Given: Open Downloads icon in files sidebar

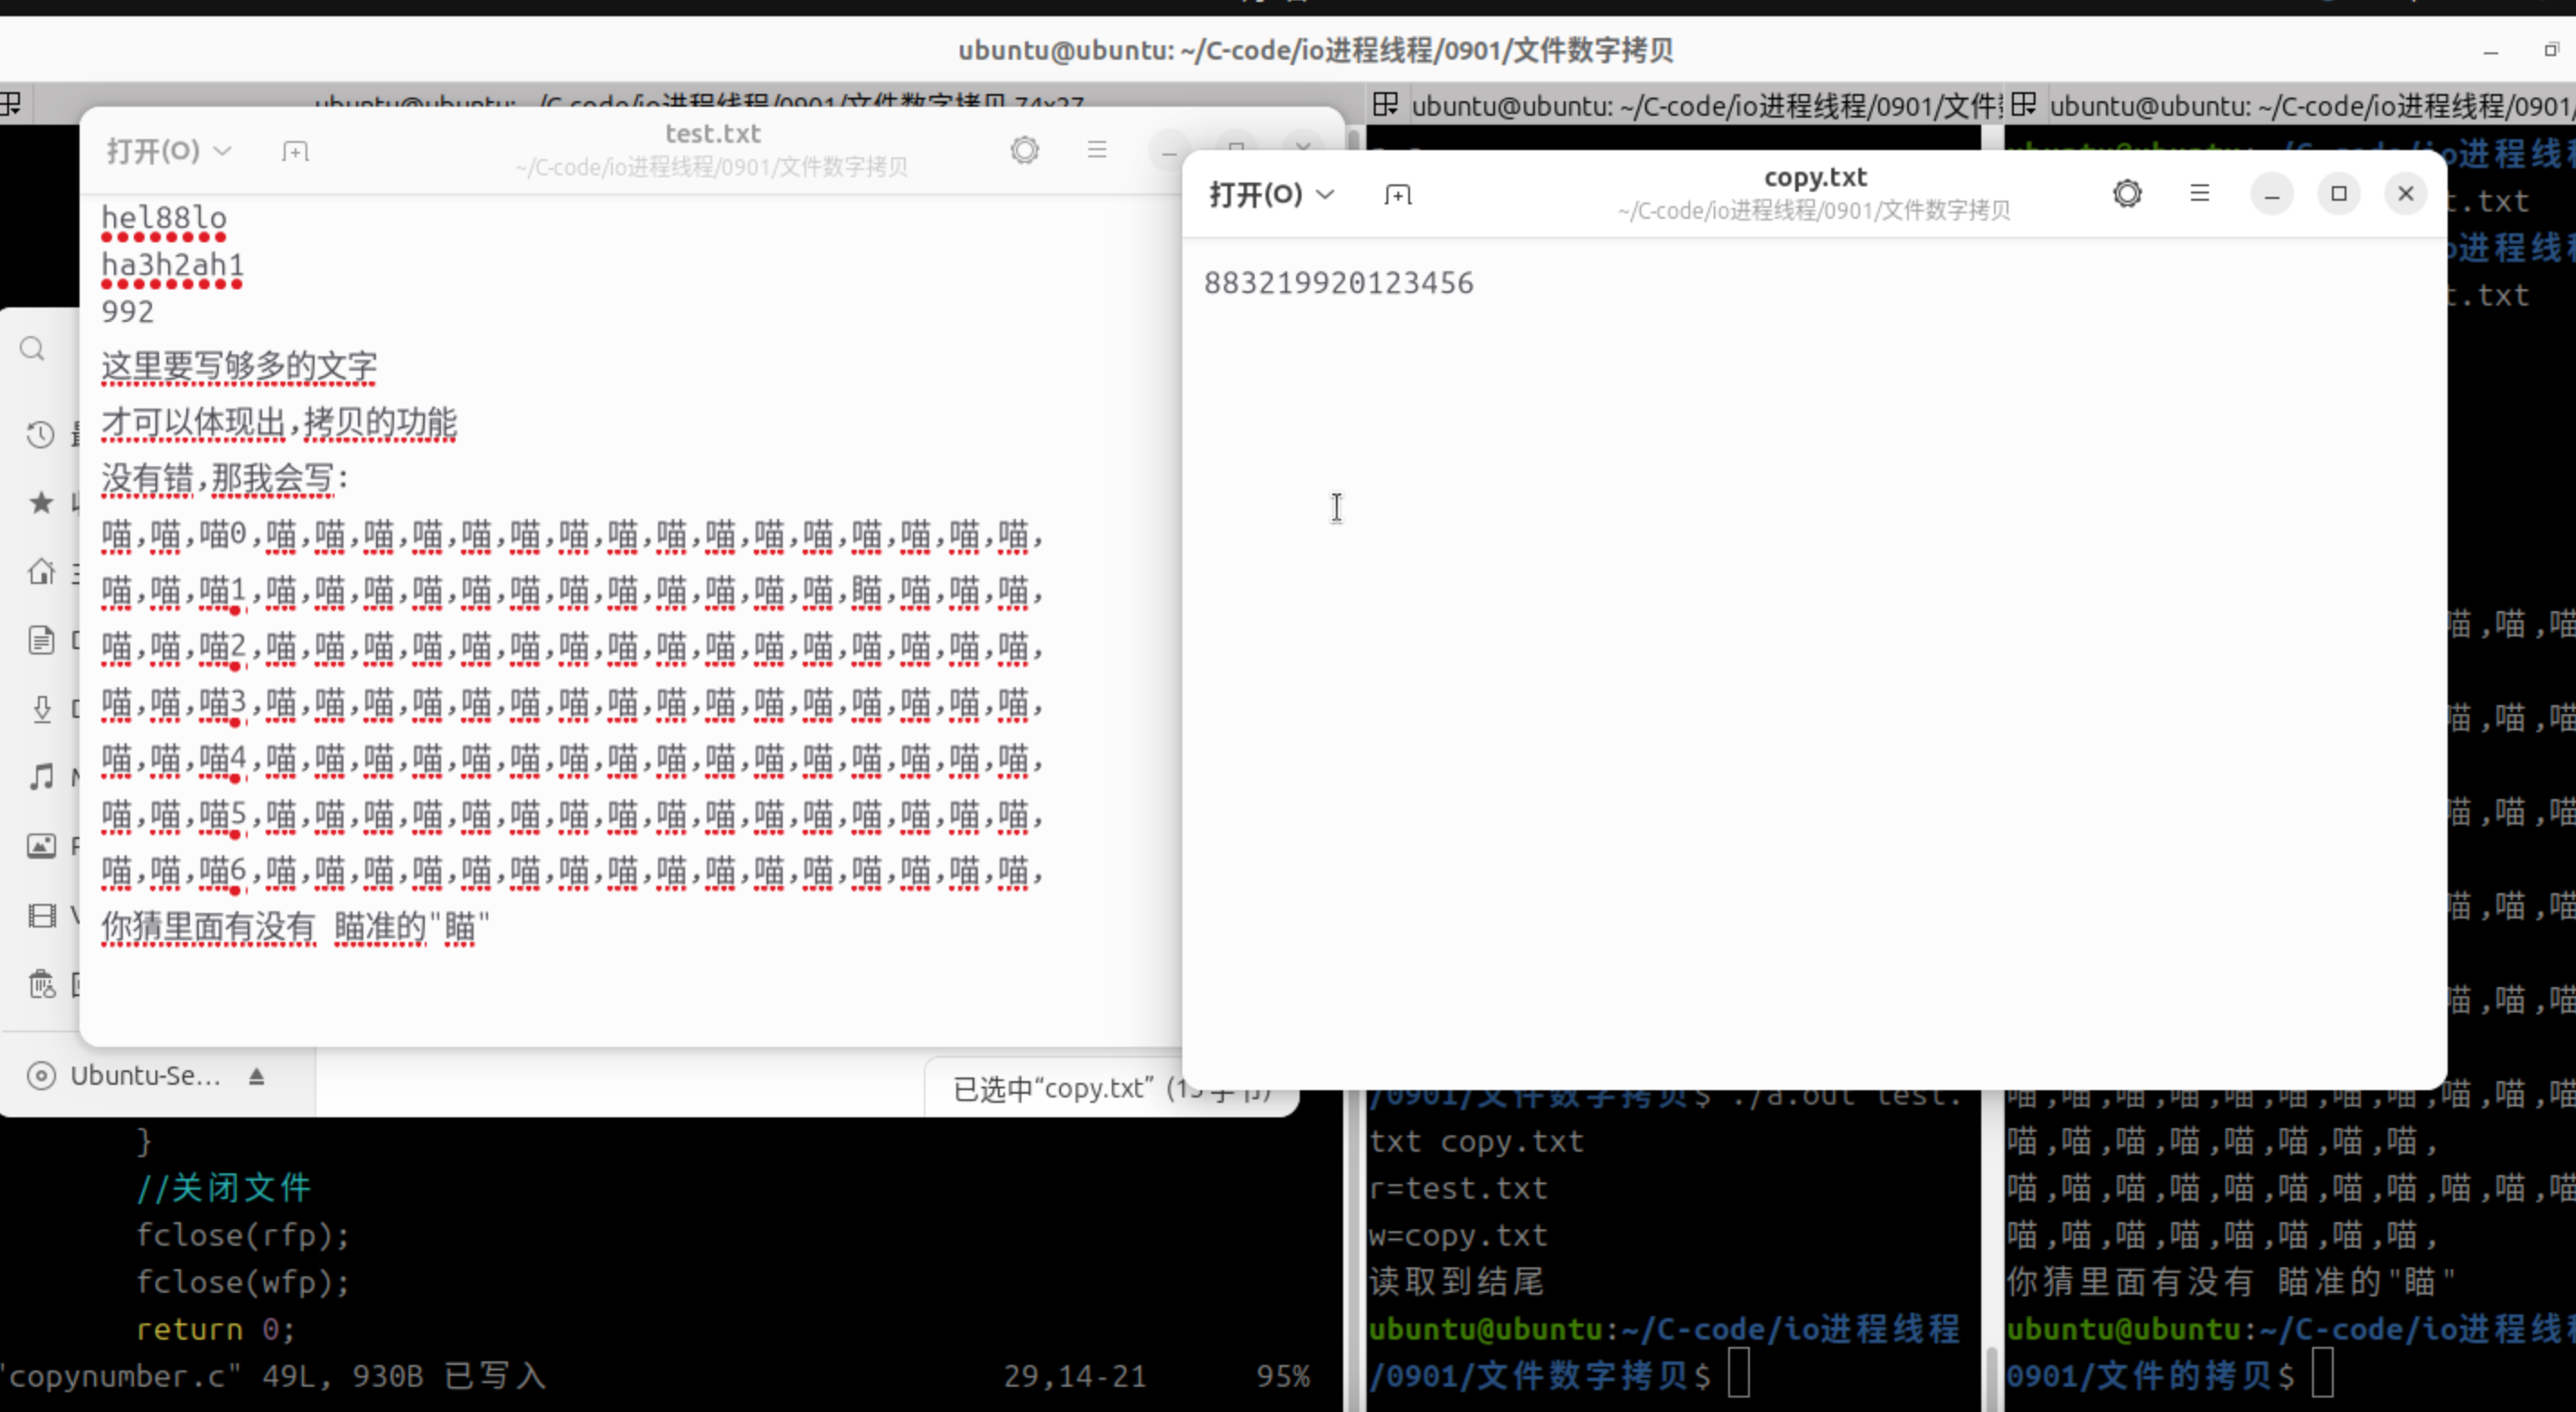Looking at the screenshot, I should coord(40,709).
